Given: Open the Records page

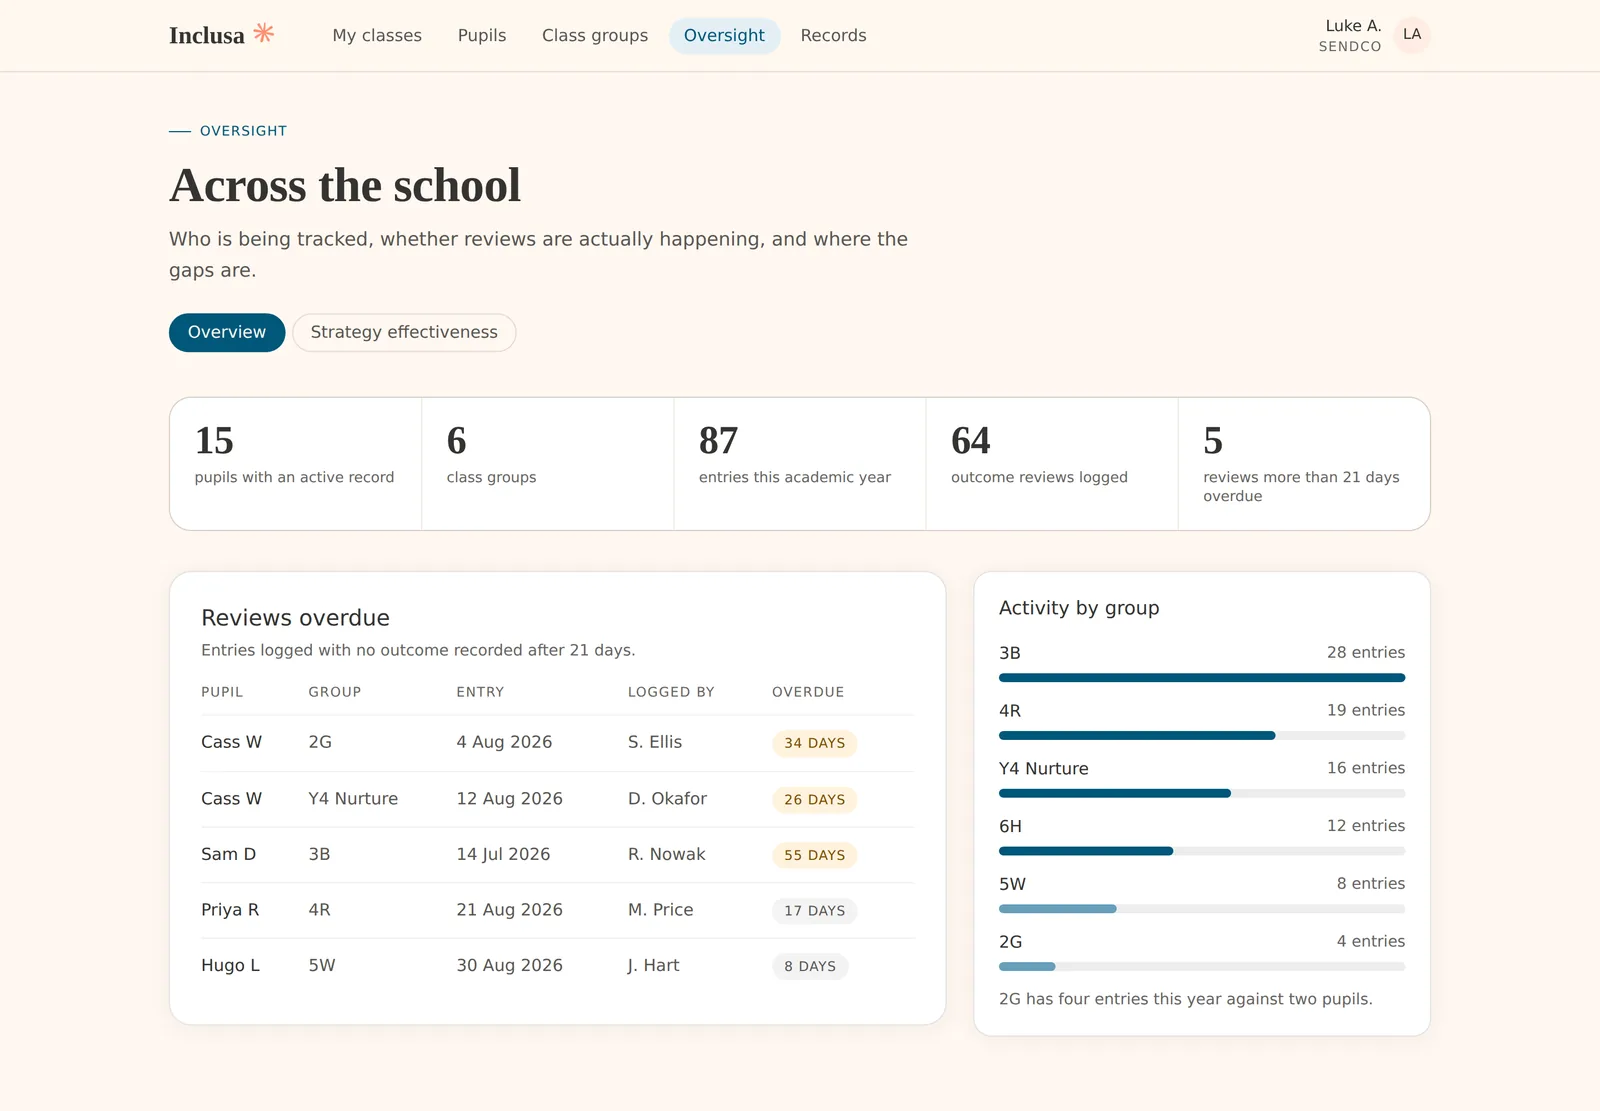Looking at the screenshot, I should coord(833,35).
